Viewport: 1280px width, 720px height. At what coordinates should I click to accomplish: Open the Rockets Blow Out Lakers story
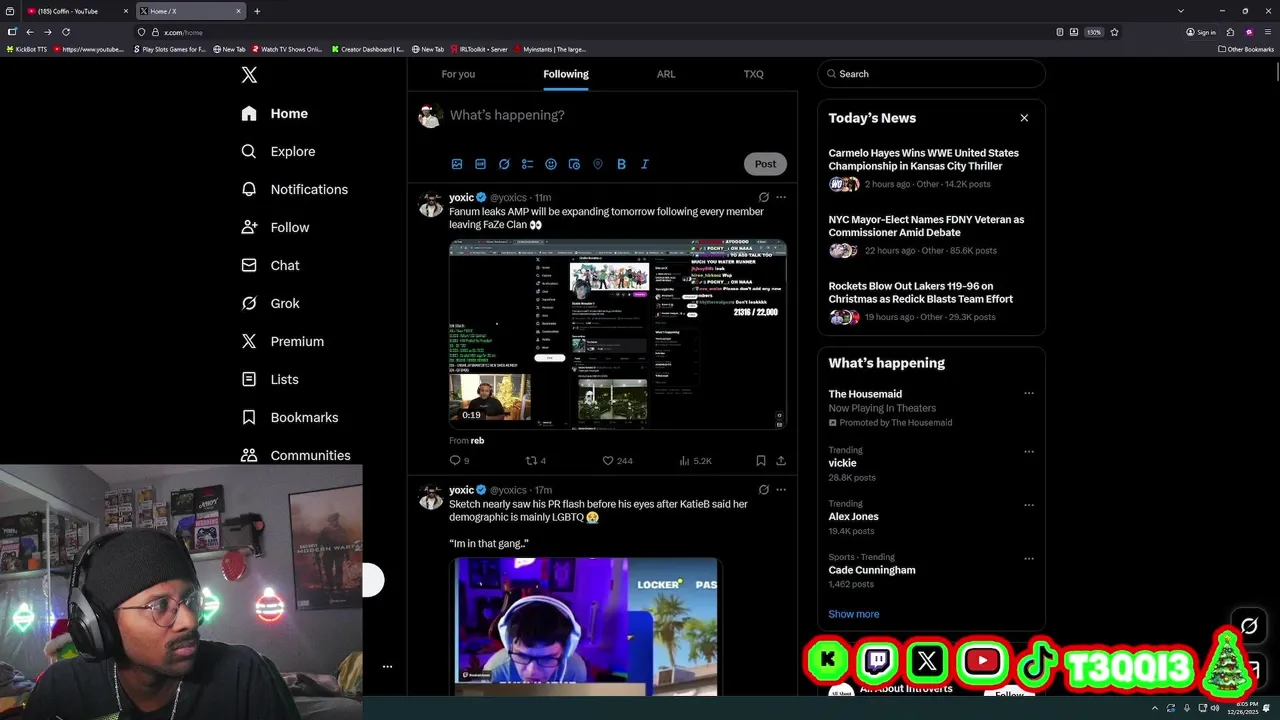pos(930,303)
